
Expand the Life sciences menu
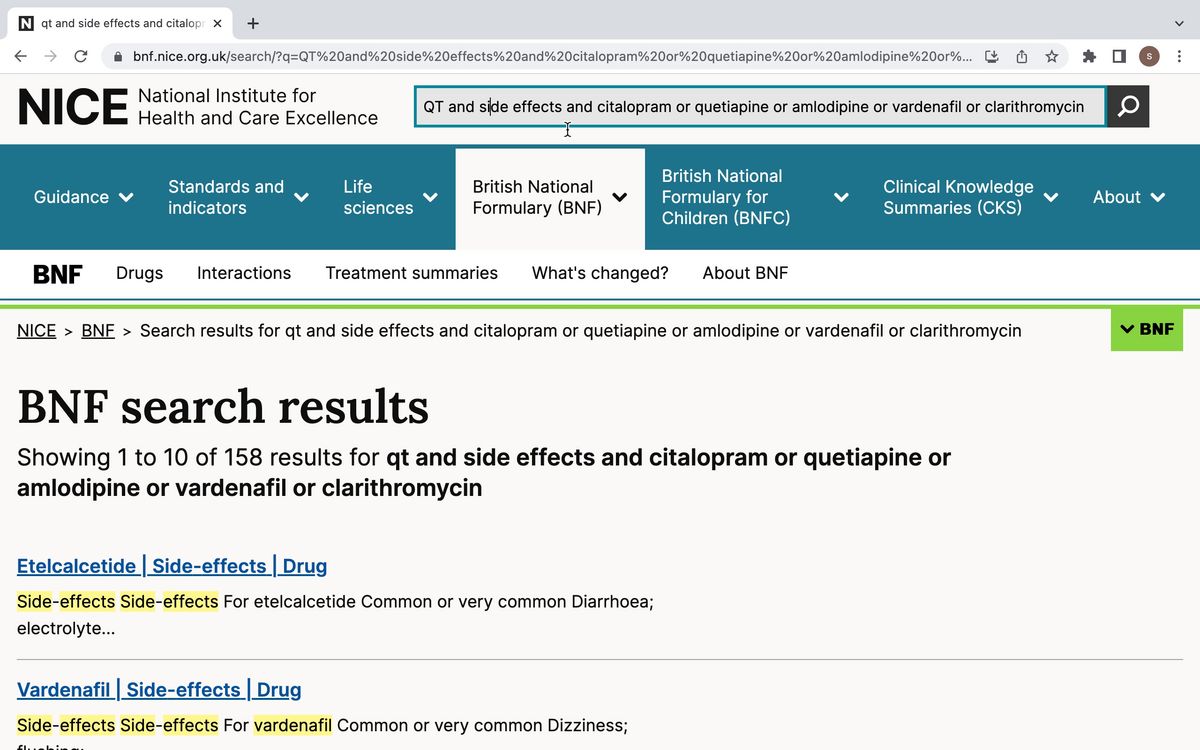391,197
